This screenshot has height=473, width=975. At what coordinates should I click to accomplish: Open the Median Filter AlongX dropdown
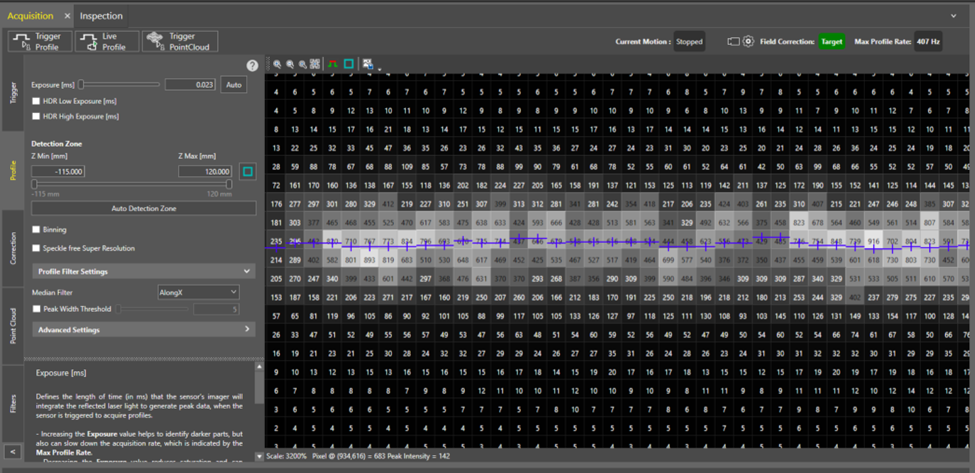(198, 292)
